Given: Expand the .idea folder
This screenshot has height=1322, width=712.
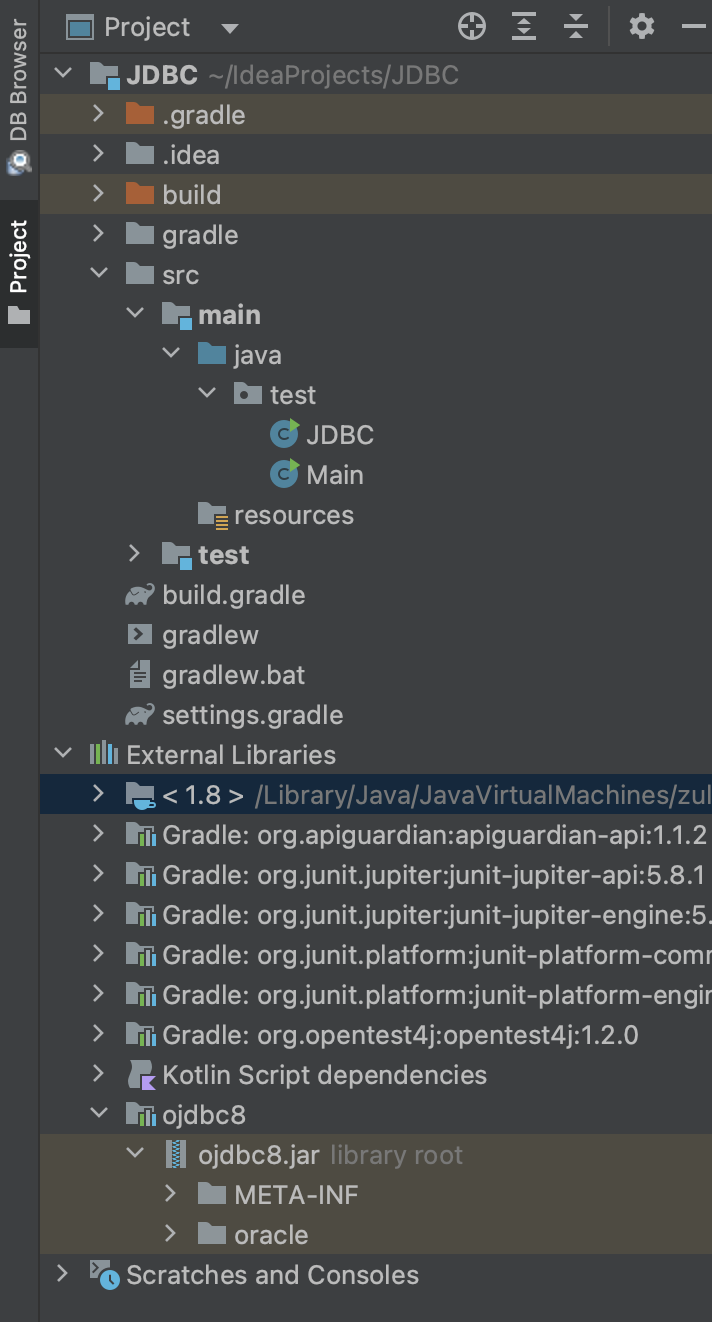Looking at the screenshot, I should point(98,154).
